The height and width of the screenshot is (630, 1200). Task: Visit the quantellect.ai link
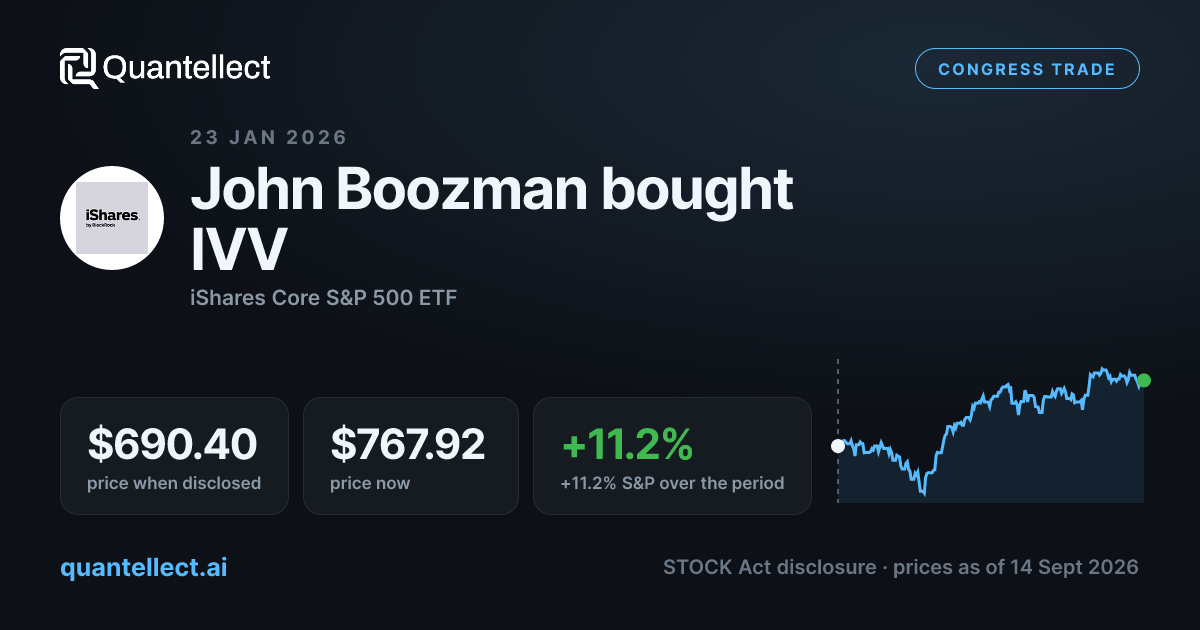point(144,568)
